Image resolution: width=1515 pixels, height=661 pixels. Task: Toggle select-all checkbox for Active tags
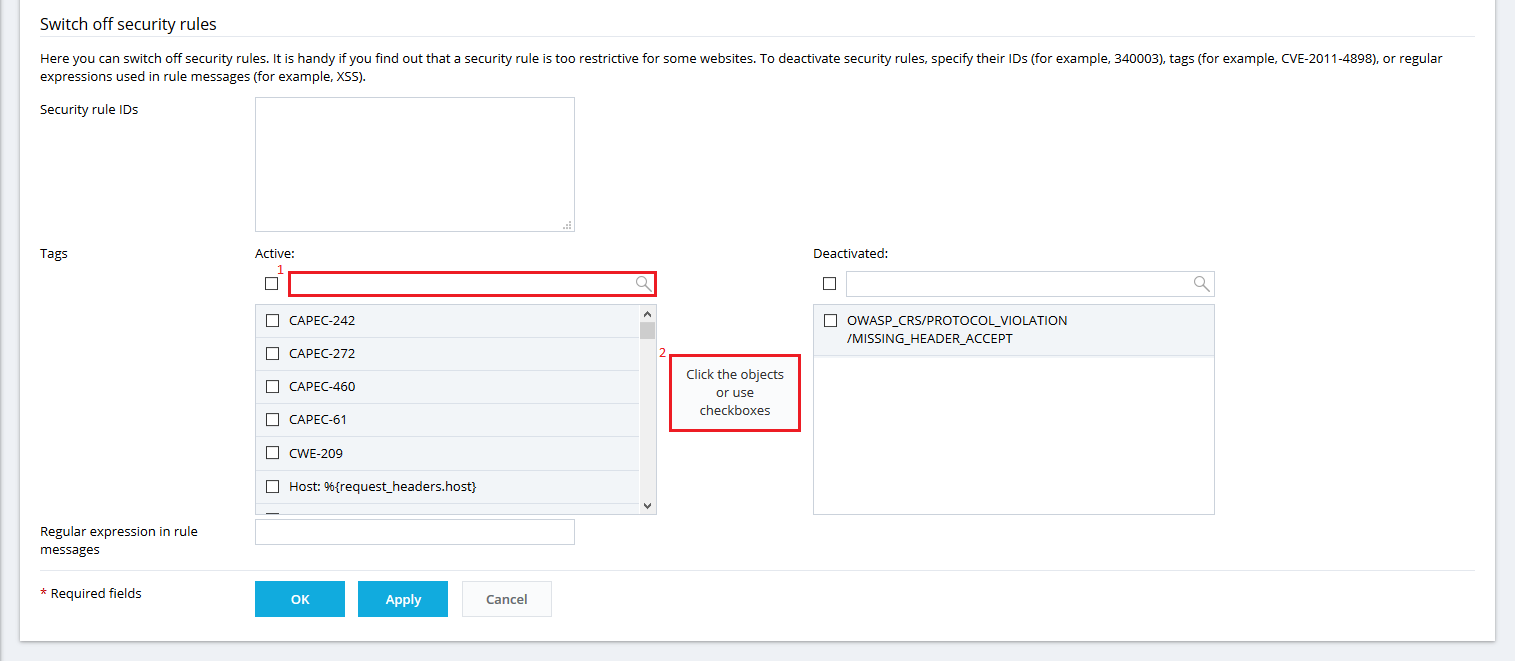tap(272, 284)
